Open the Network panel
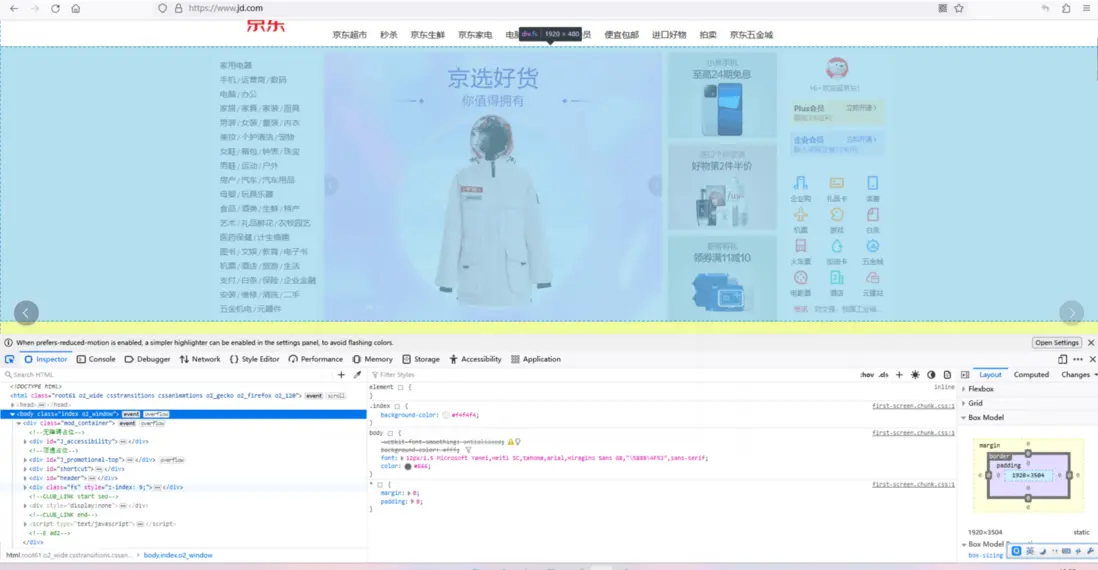 (x=200, y=359)
